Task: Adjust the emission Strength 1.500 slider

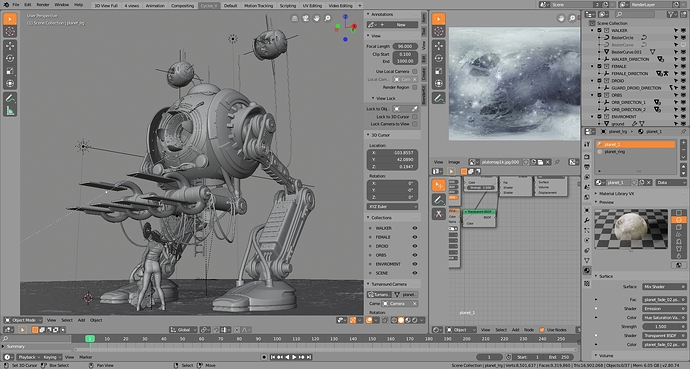Action: click(x=664, y=326)
